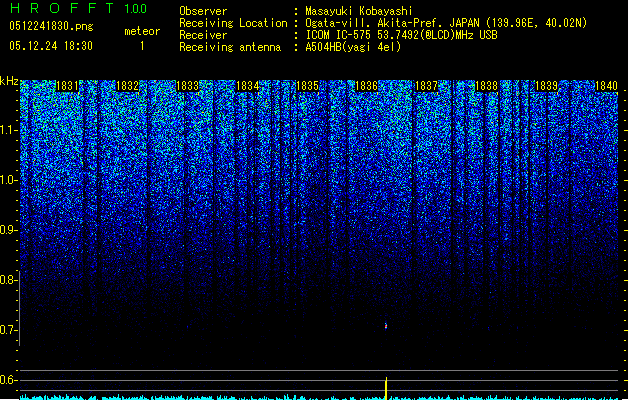Click the yellow signal spike at bottom
Image resolution: width=629 pixels, height=400 pixels.
386,388
